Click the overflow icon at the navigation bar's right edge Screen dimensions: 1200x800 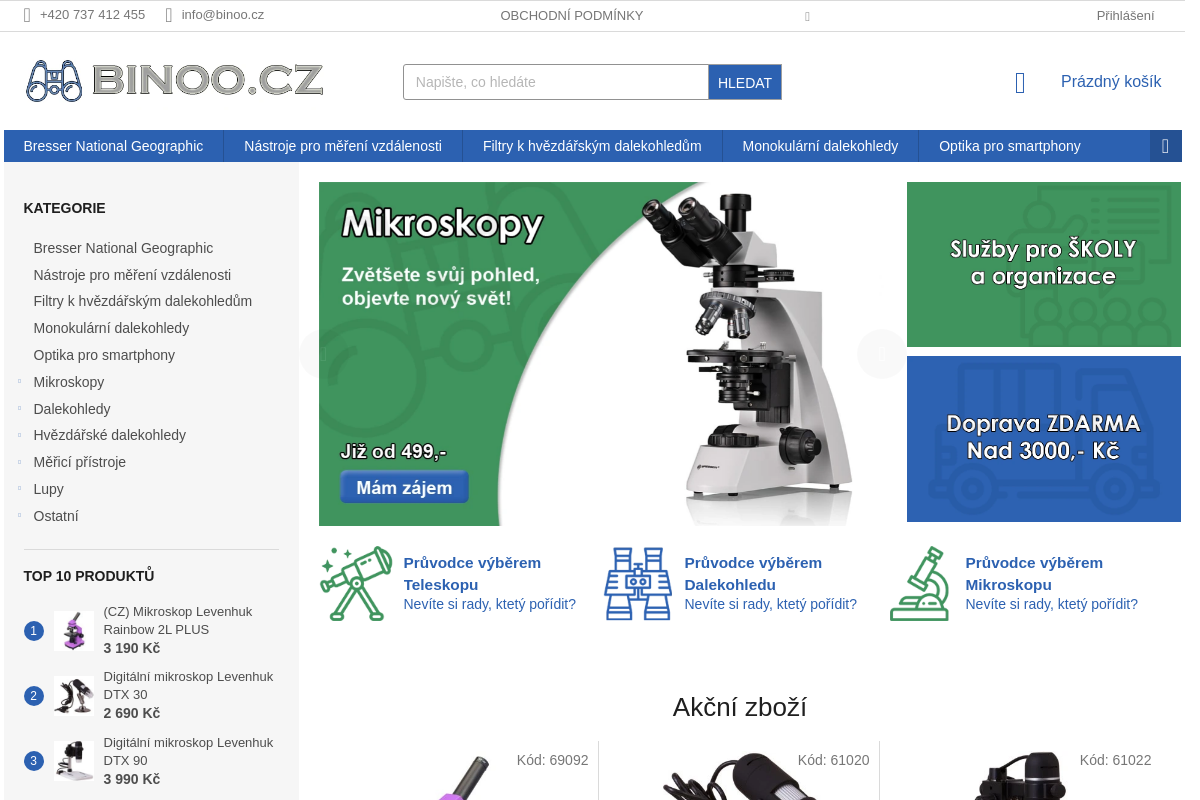1165,146
